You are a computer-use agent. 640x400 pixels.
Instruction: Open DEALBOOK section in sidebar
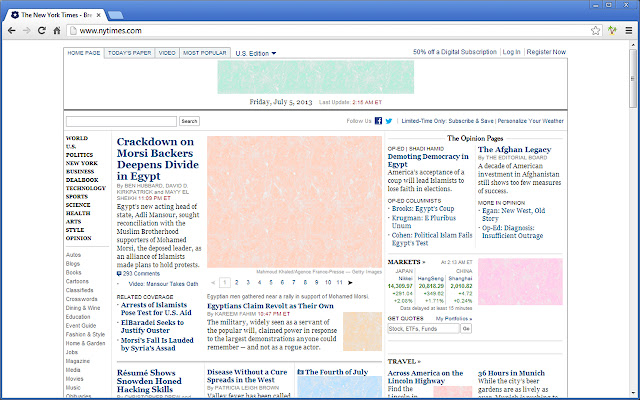[82, 180]
